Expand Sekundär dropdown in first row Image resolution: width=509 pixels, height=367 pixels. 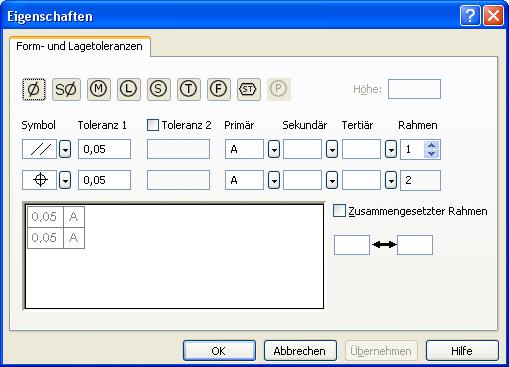pyautogui.click(x=332, y=149)
